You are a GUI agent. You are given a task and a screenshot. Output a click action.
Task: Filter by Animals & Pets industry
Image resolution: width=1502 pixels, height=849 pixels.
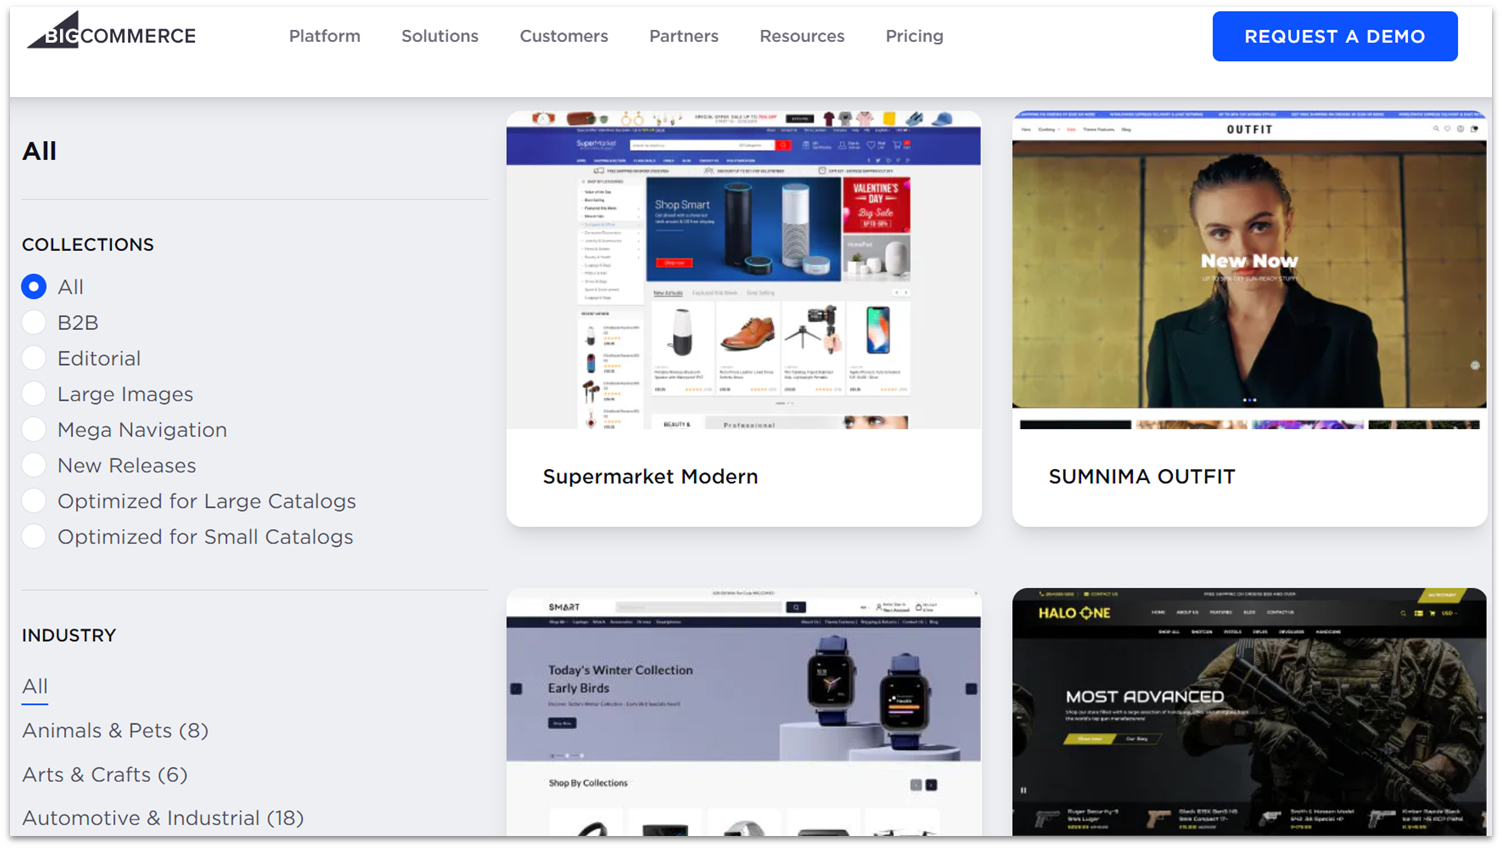click(115, 730)
